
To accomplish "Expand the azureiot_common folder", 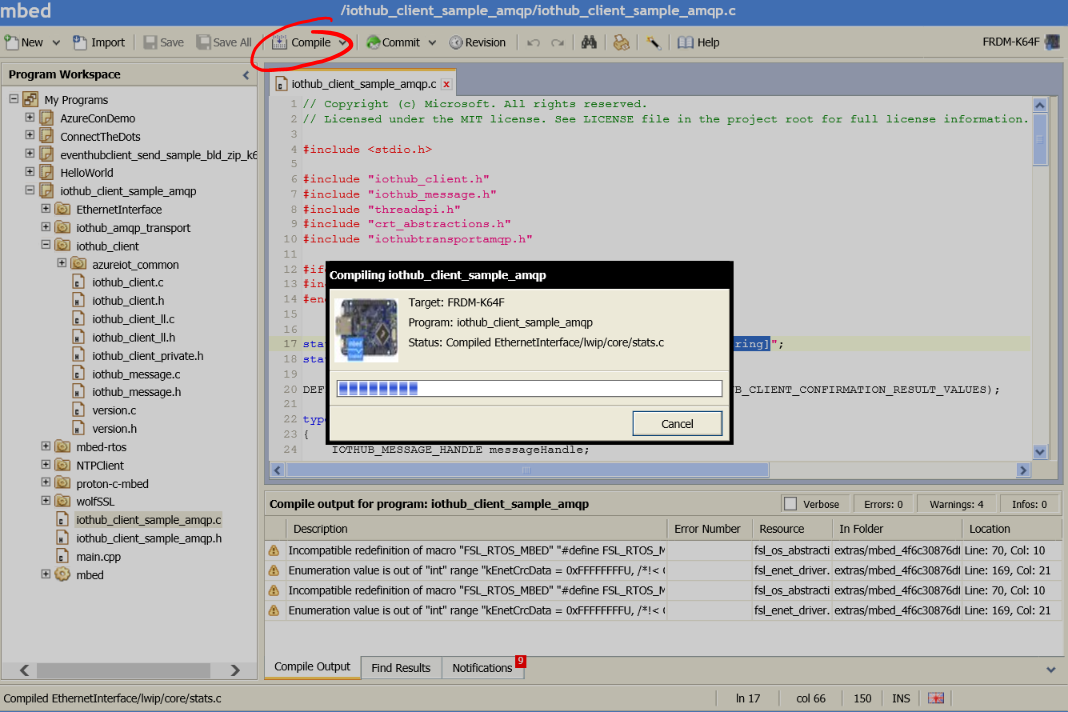I will click(62, 263).
